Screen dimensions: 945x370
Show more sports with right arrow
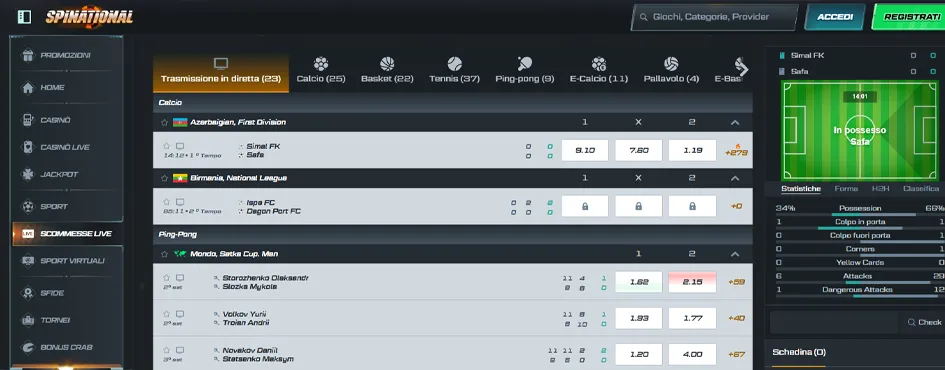pos(743,69)
